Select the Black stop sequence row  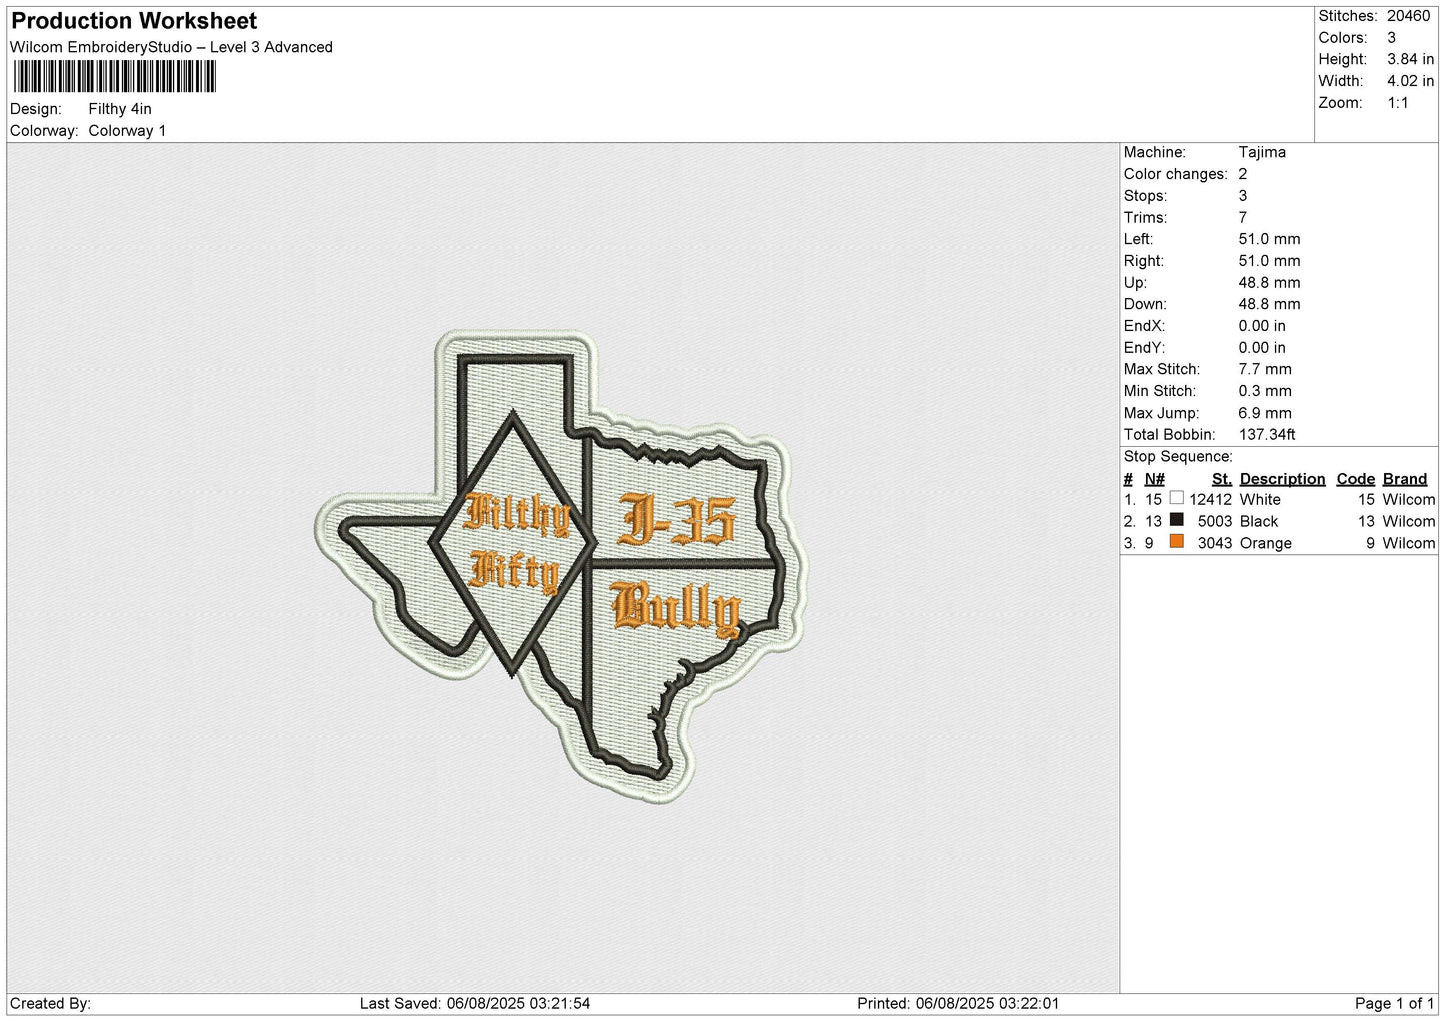[1279, 521]
